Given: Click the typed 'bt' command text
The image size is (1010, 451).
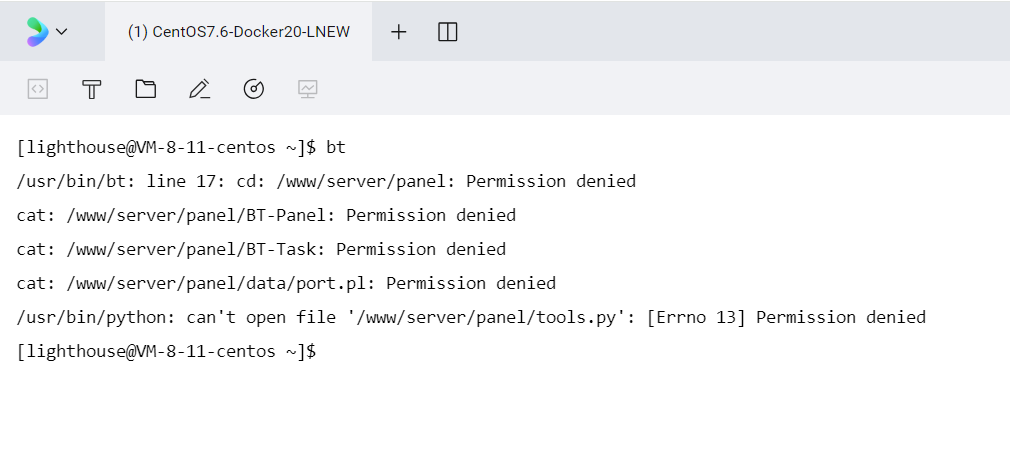Looking at the screenshot, I should [336, 148].
